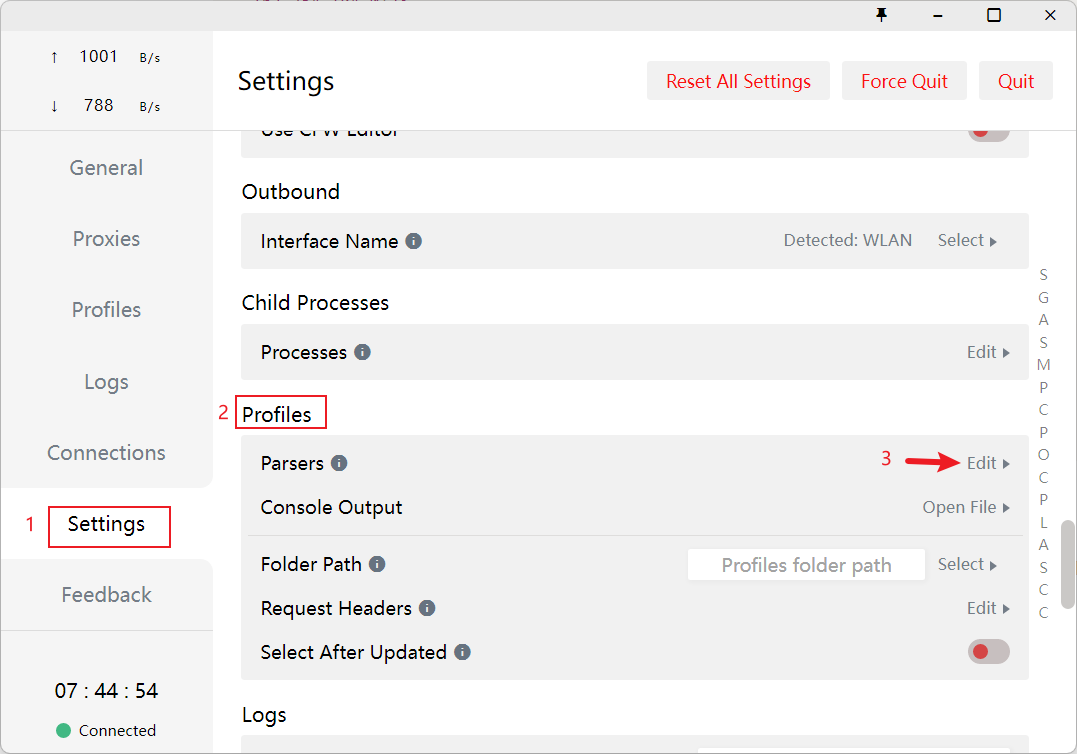Click the Reset All Settings button

coord(738,80)
